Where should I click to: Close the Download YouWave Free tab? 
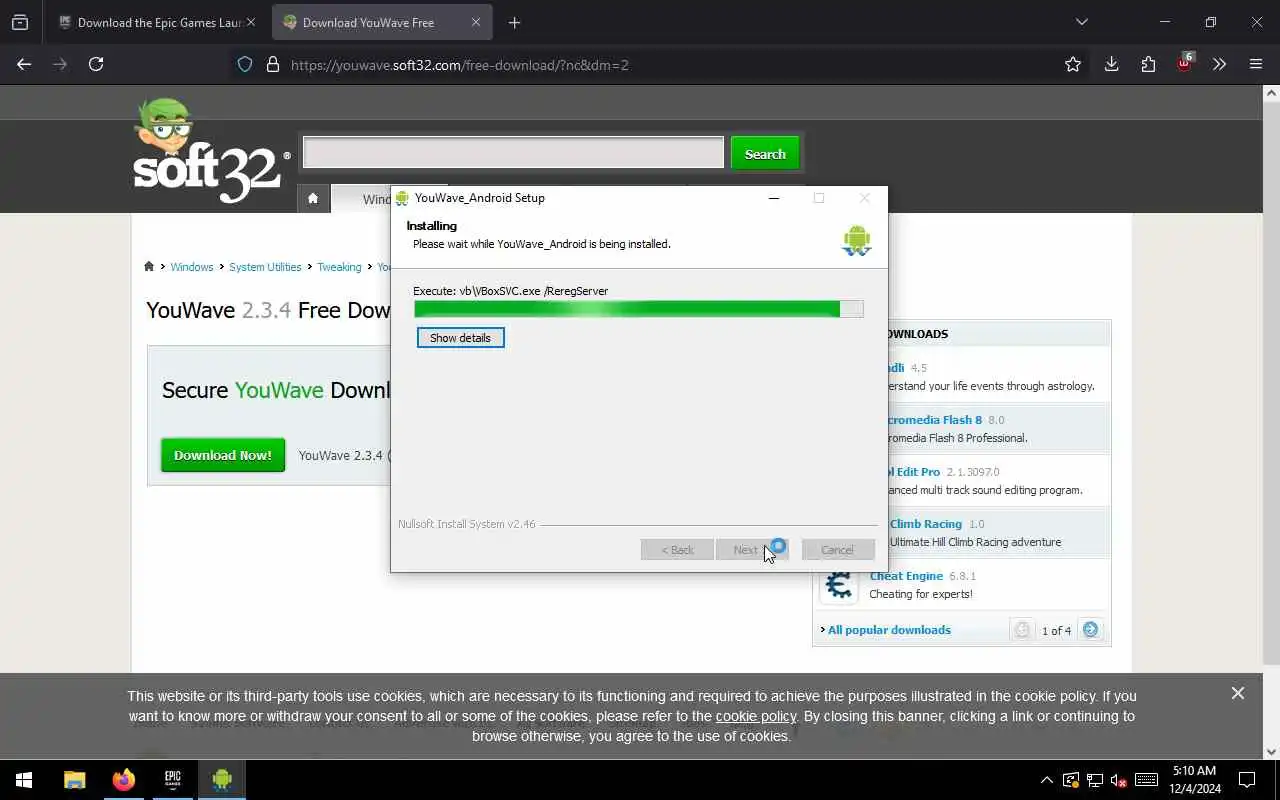475,22
